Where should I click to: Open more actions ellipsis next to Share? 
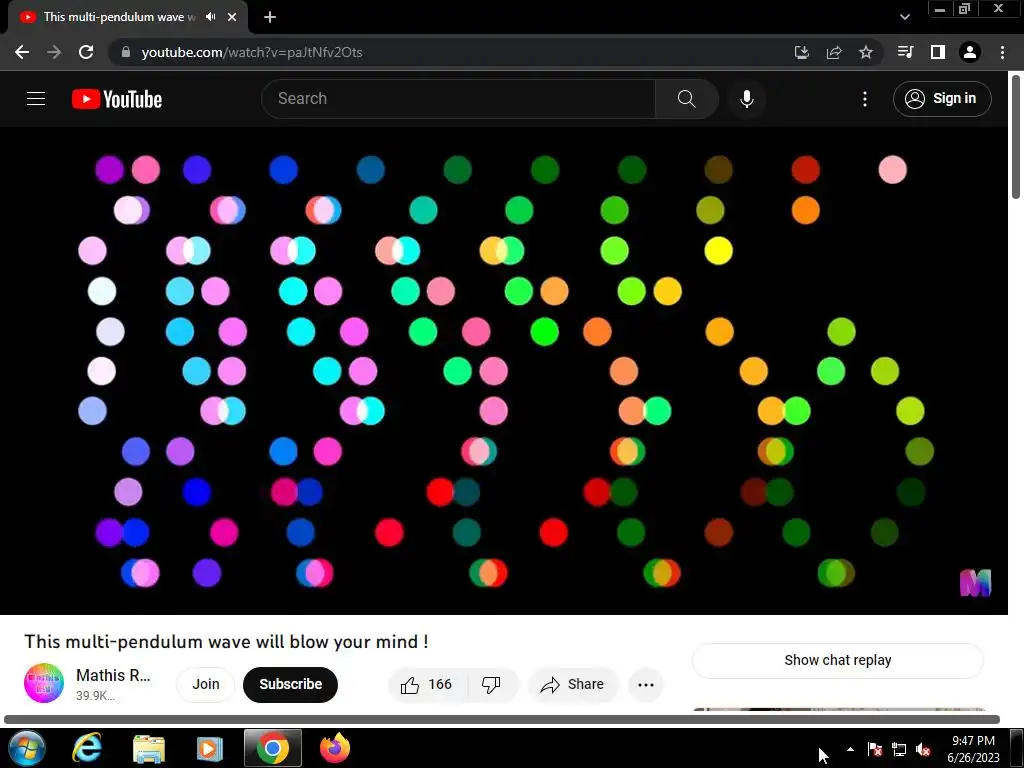[645, 684]
